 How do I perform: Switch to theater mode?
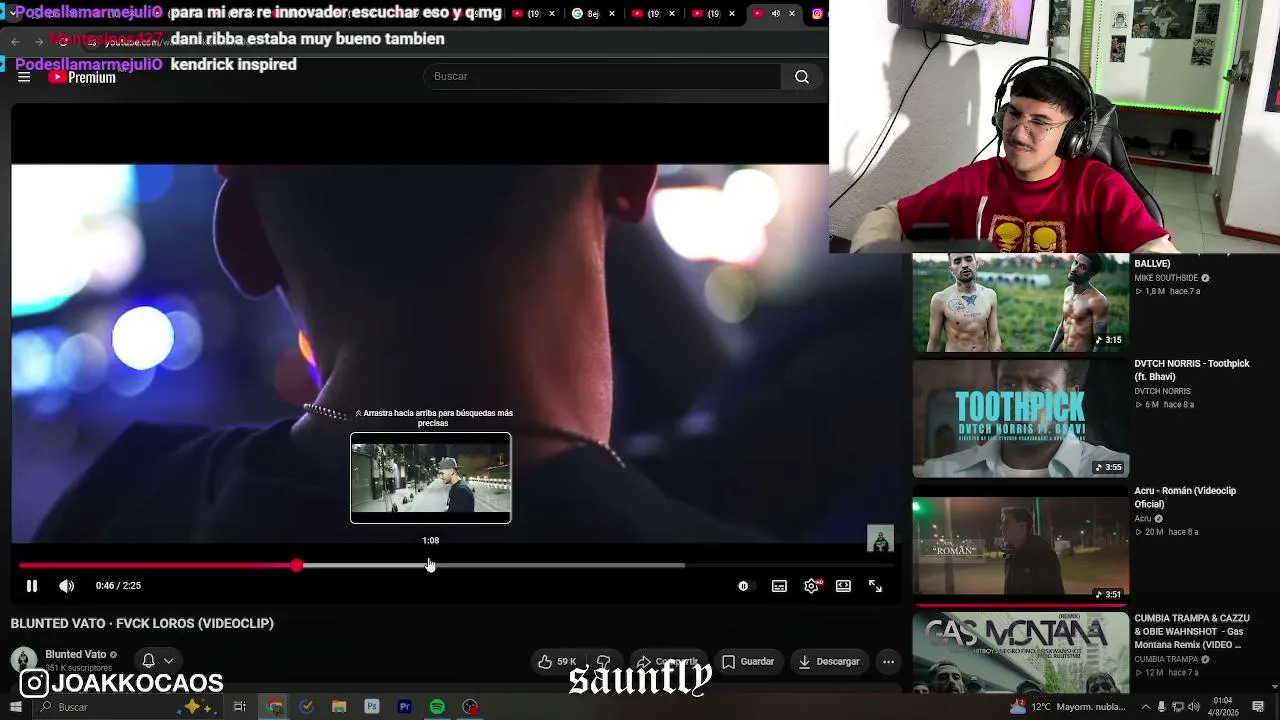843,586
